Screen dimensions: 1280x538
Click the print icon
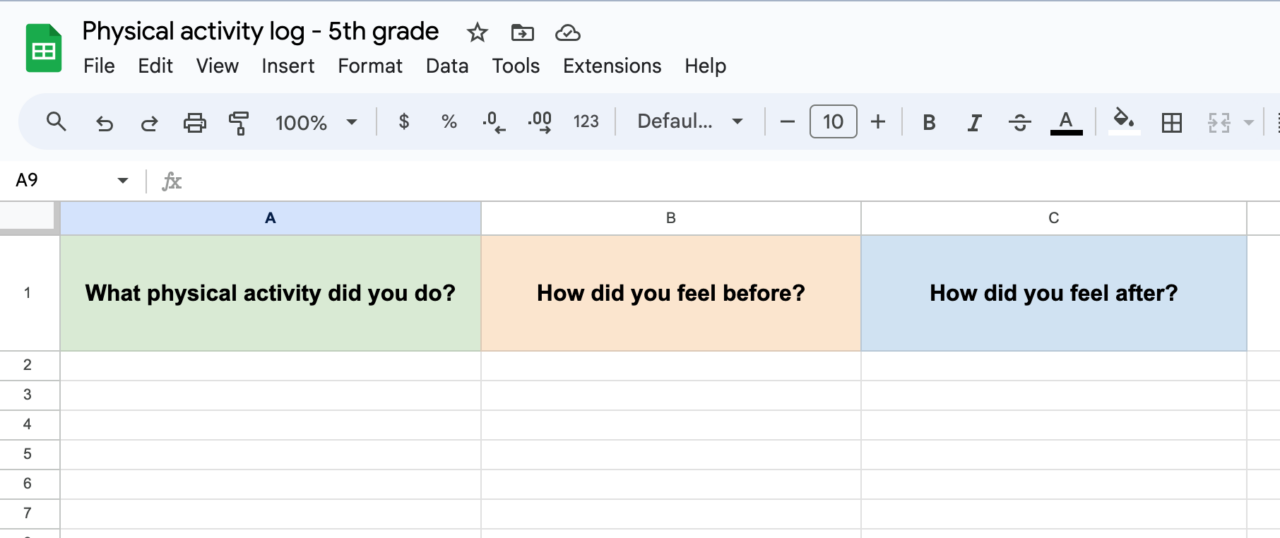pos(194,122)
